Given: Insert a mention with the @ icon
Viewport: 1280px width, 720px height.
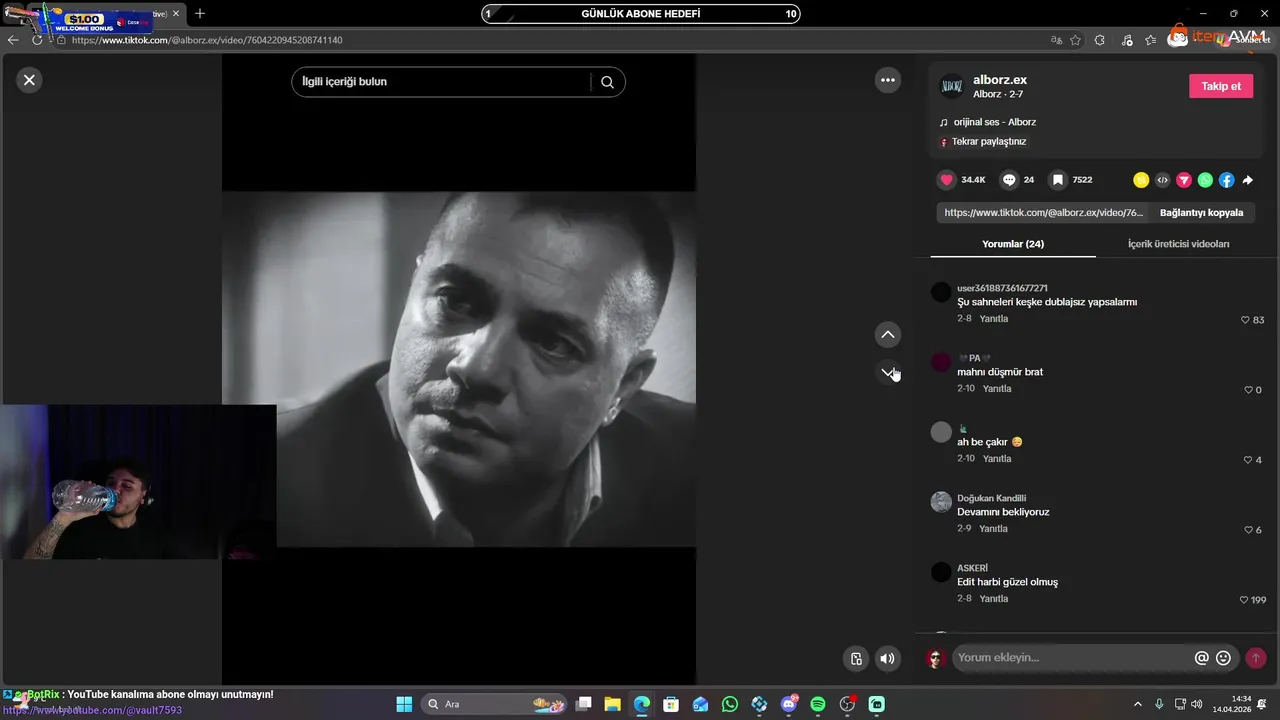Looking at the screenshot, I should pos(1202,658).
